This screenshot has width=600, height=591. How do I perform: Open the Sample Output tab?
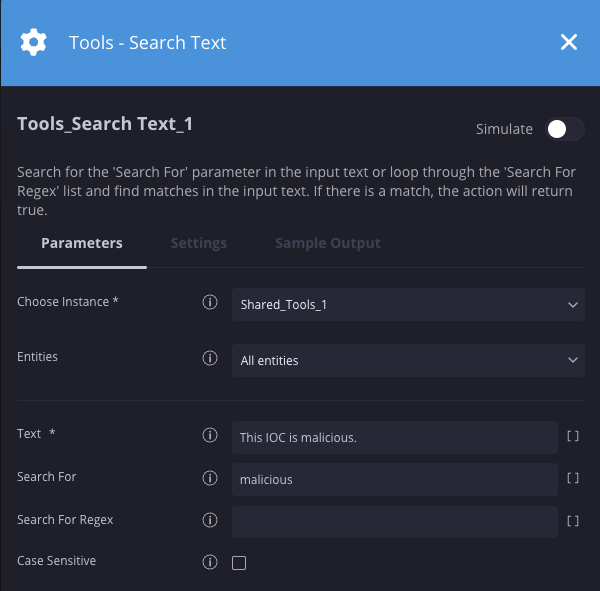327,243
